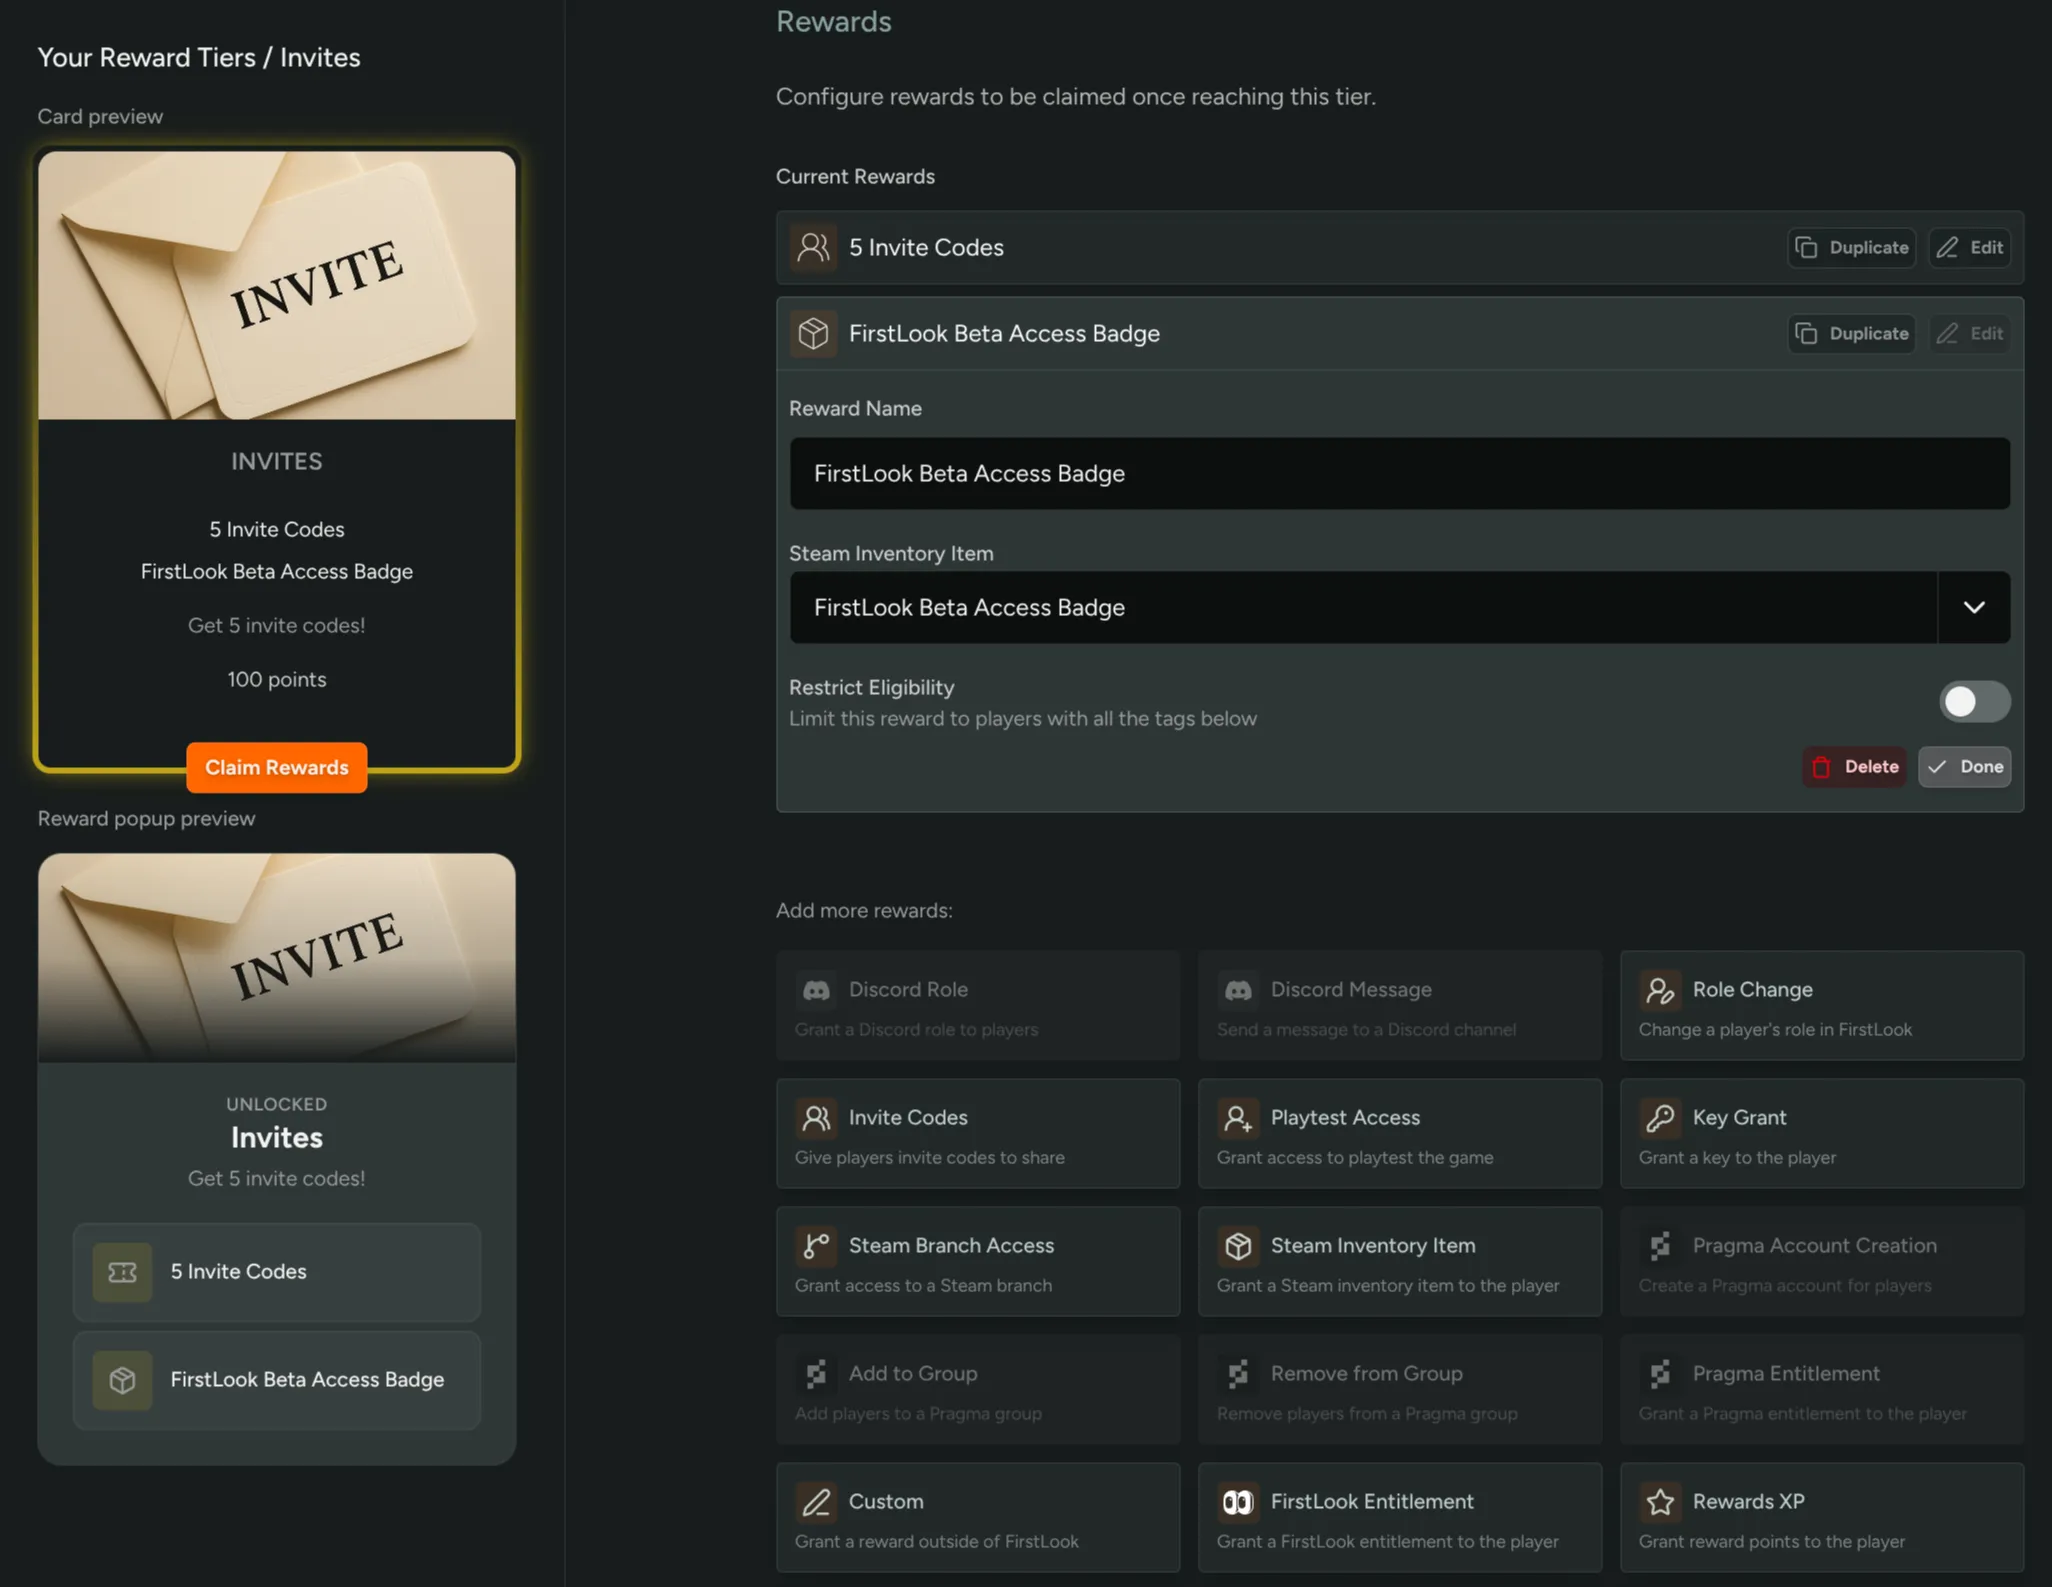Viewport: 2052px width, 1587px height.
Task: Click the ticket icon in popup preview
Action: [x=122, y=1272]
